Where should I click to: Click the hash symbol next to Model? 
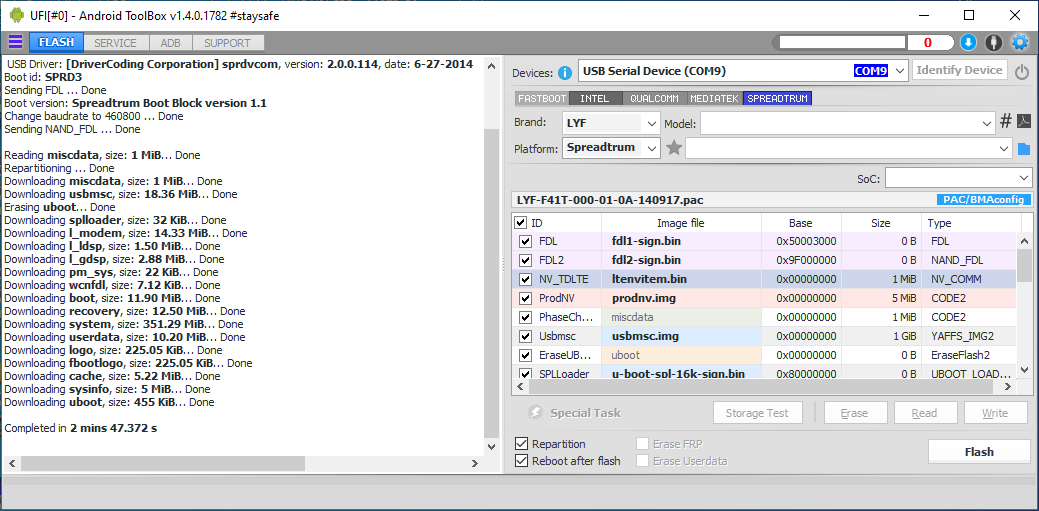click(1006, 122)
